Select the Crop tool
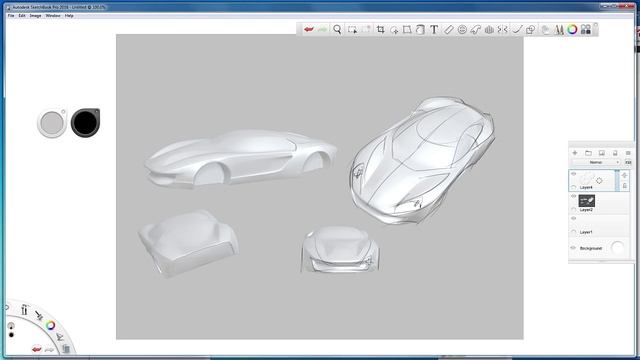This screenshot has width=640, height=360. click(380, 29)
